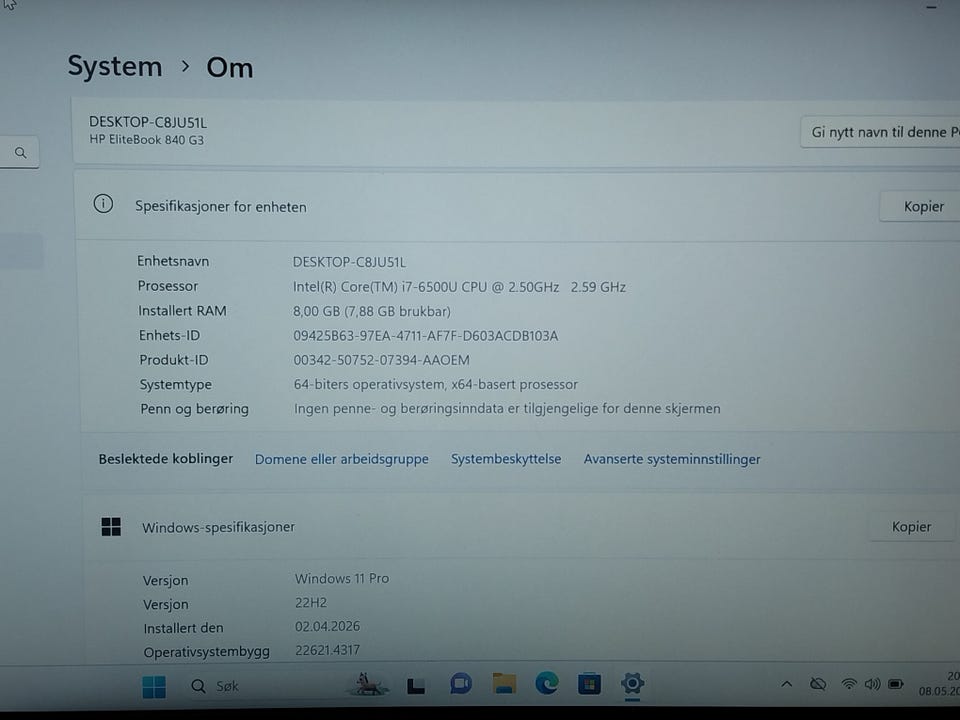Go back to System in breadcrumb
The width and height of the screenshot is (960, 720).
[x=114, y=66]
